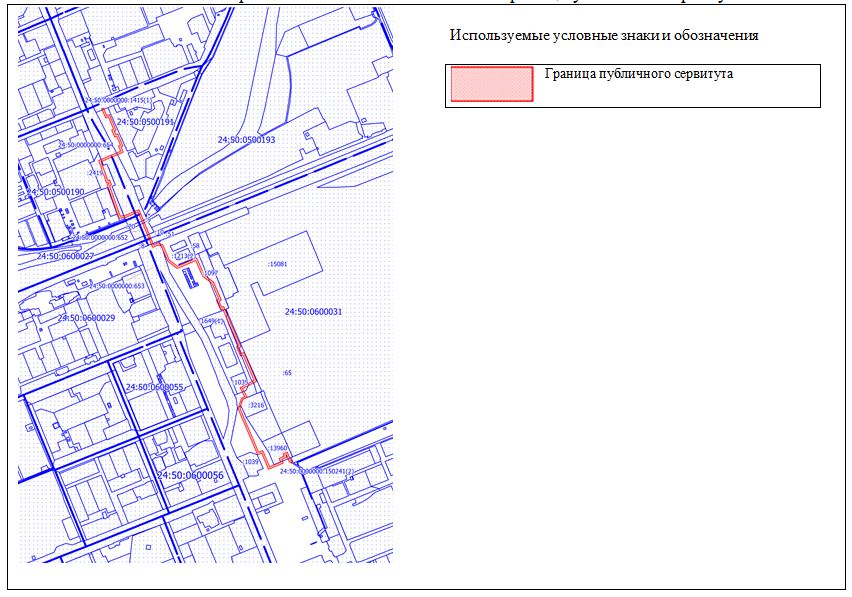Click parcel label :65 on the map
This screenshot has height=597, width=852.
tap(287, 372)
